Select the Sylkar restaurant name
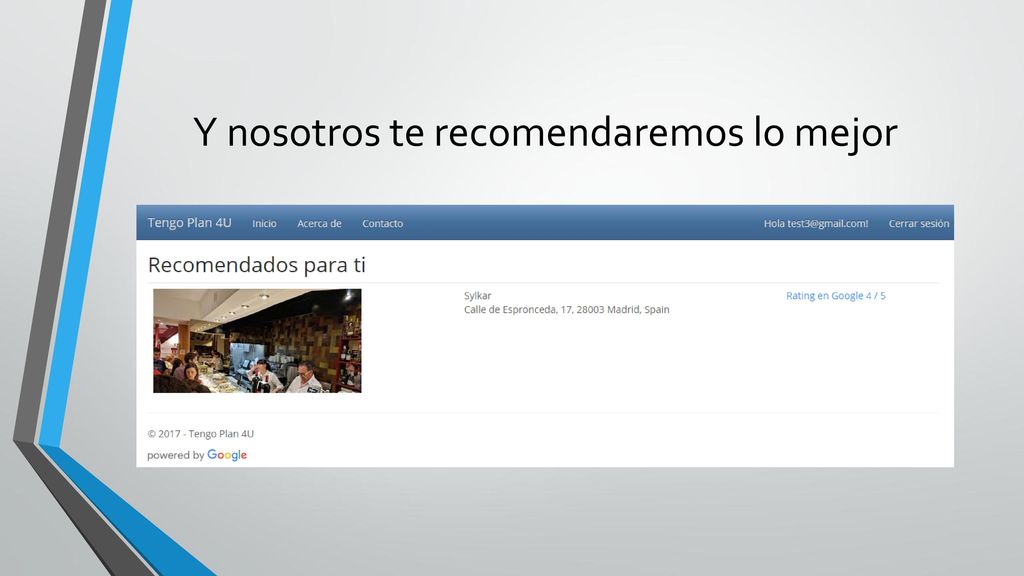 click(477, 296)
